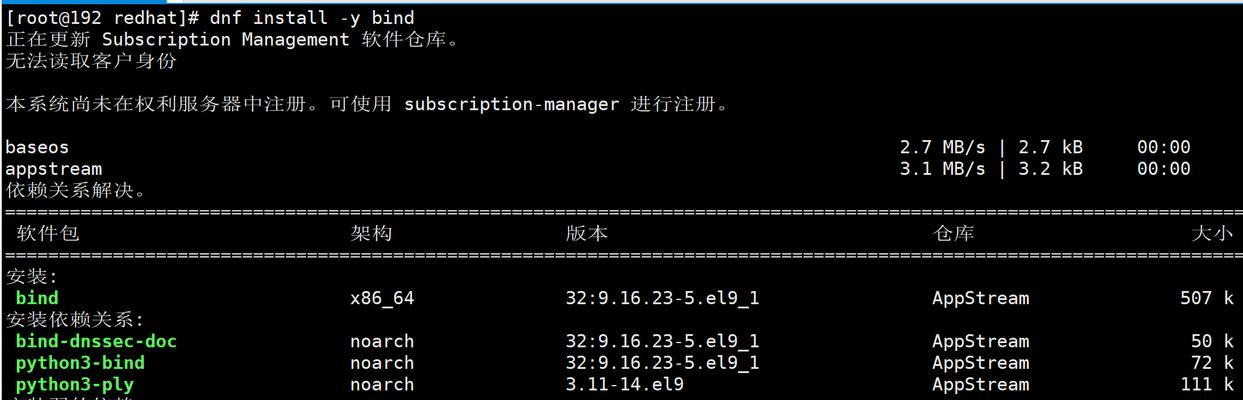The image size is (1243, 400).
Task: Click the 版本 column header
Action: [587, 233]
